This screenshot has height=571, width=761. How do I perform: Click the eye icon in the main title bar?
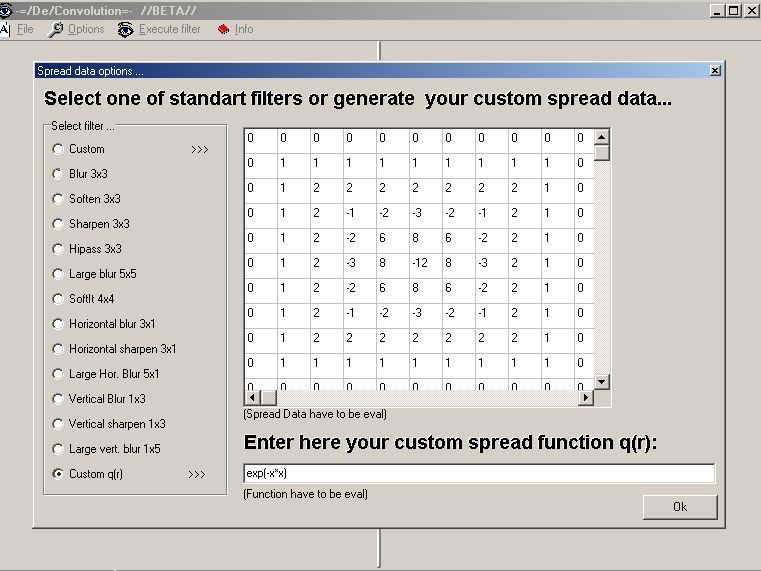tap(6, 9)
